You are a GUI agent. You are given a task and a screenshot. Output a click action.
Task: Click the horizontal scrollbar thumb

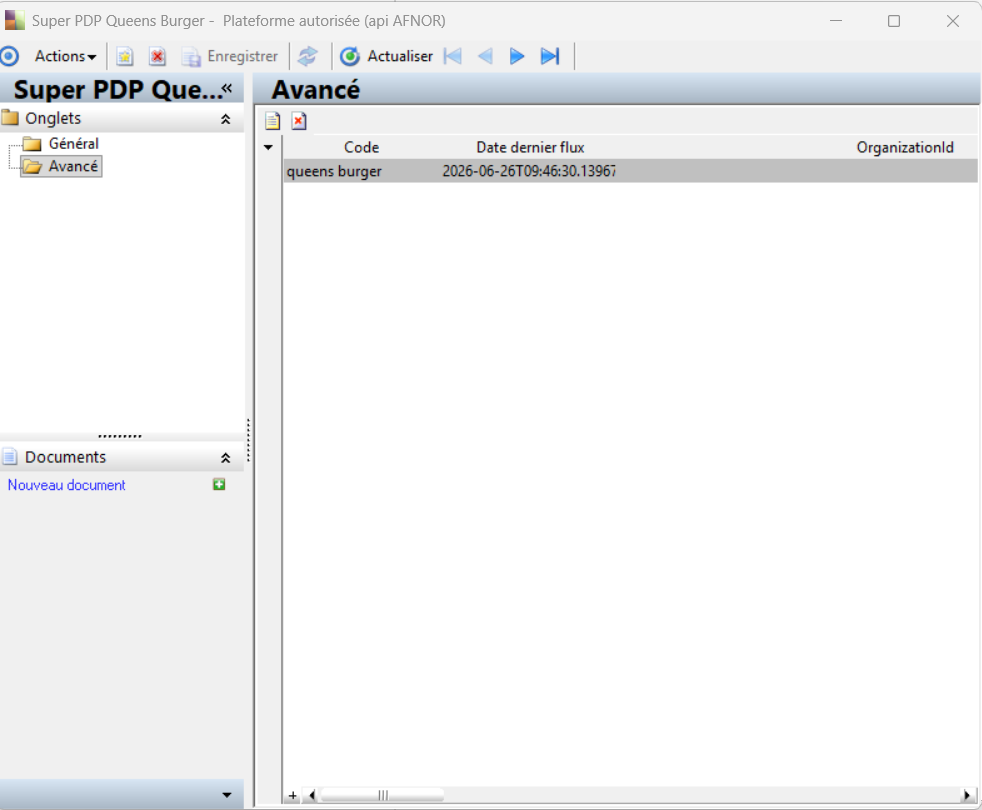382,796
